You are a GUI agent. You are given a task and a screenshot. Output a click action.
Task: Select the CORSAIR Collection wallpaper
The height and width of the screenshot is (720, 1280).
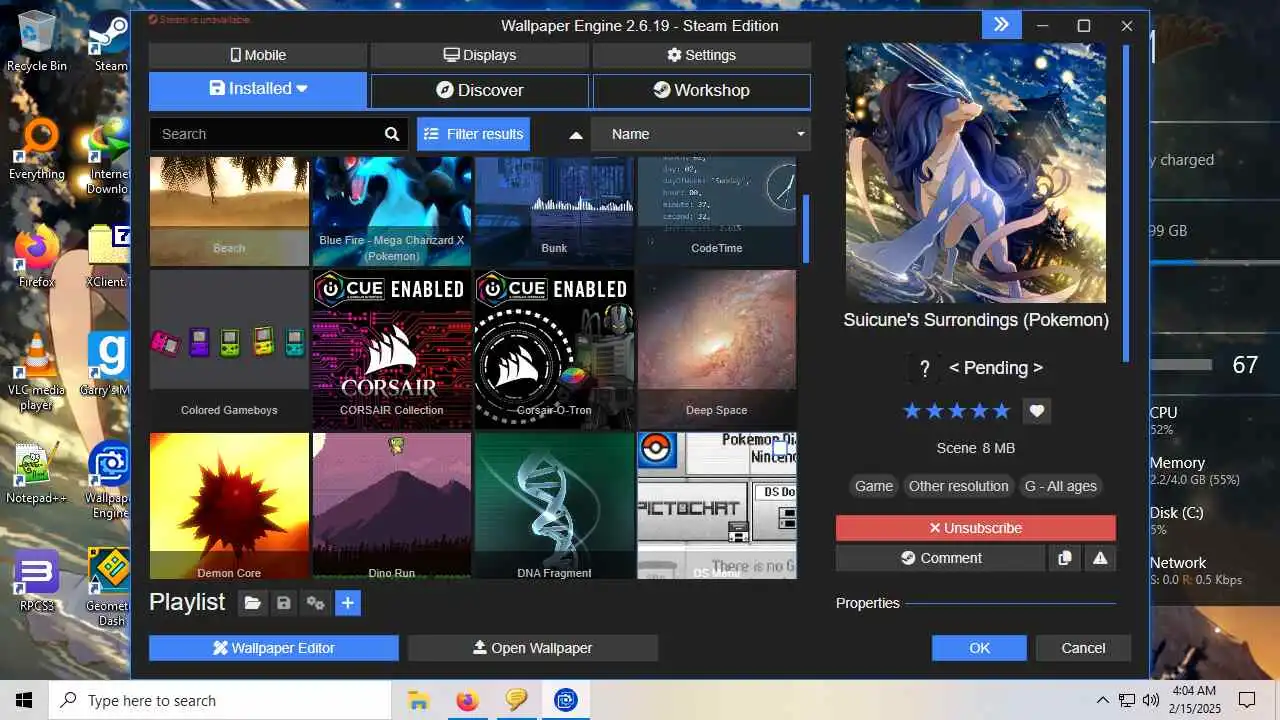[391, 349]
